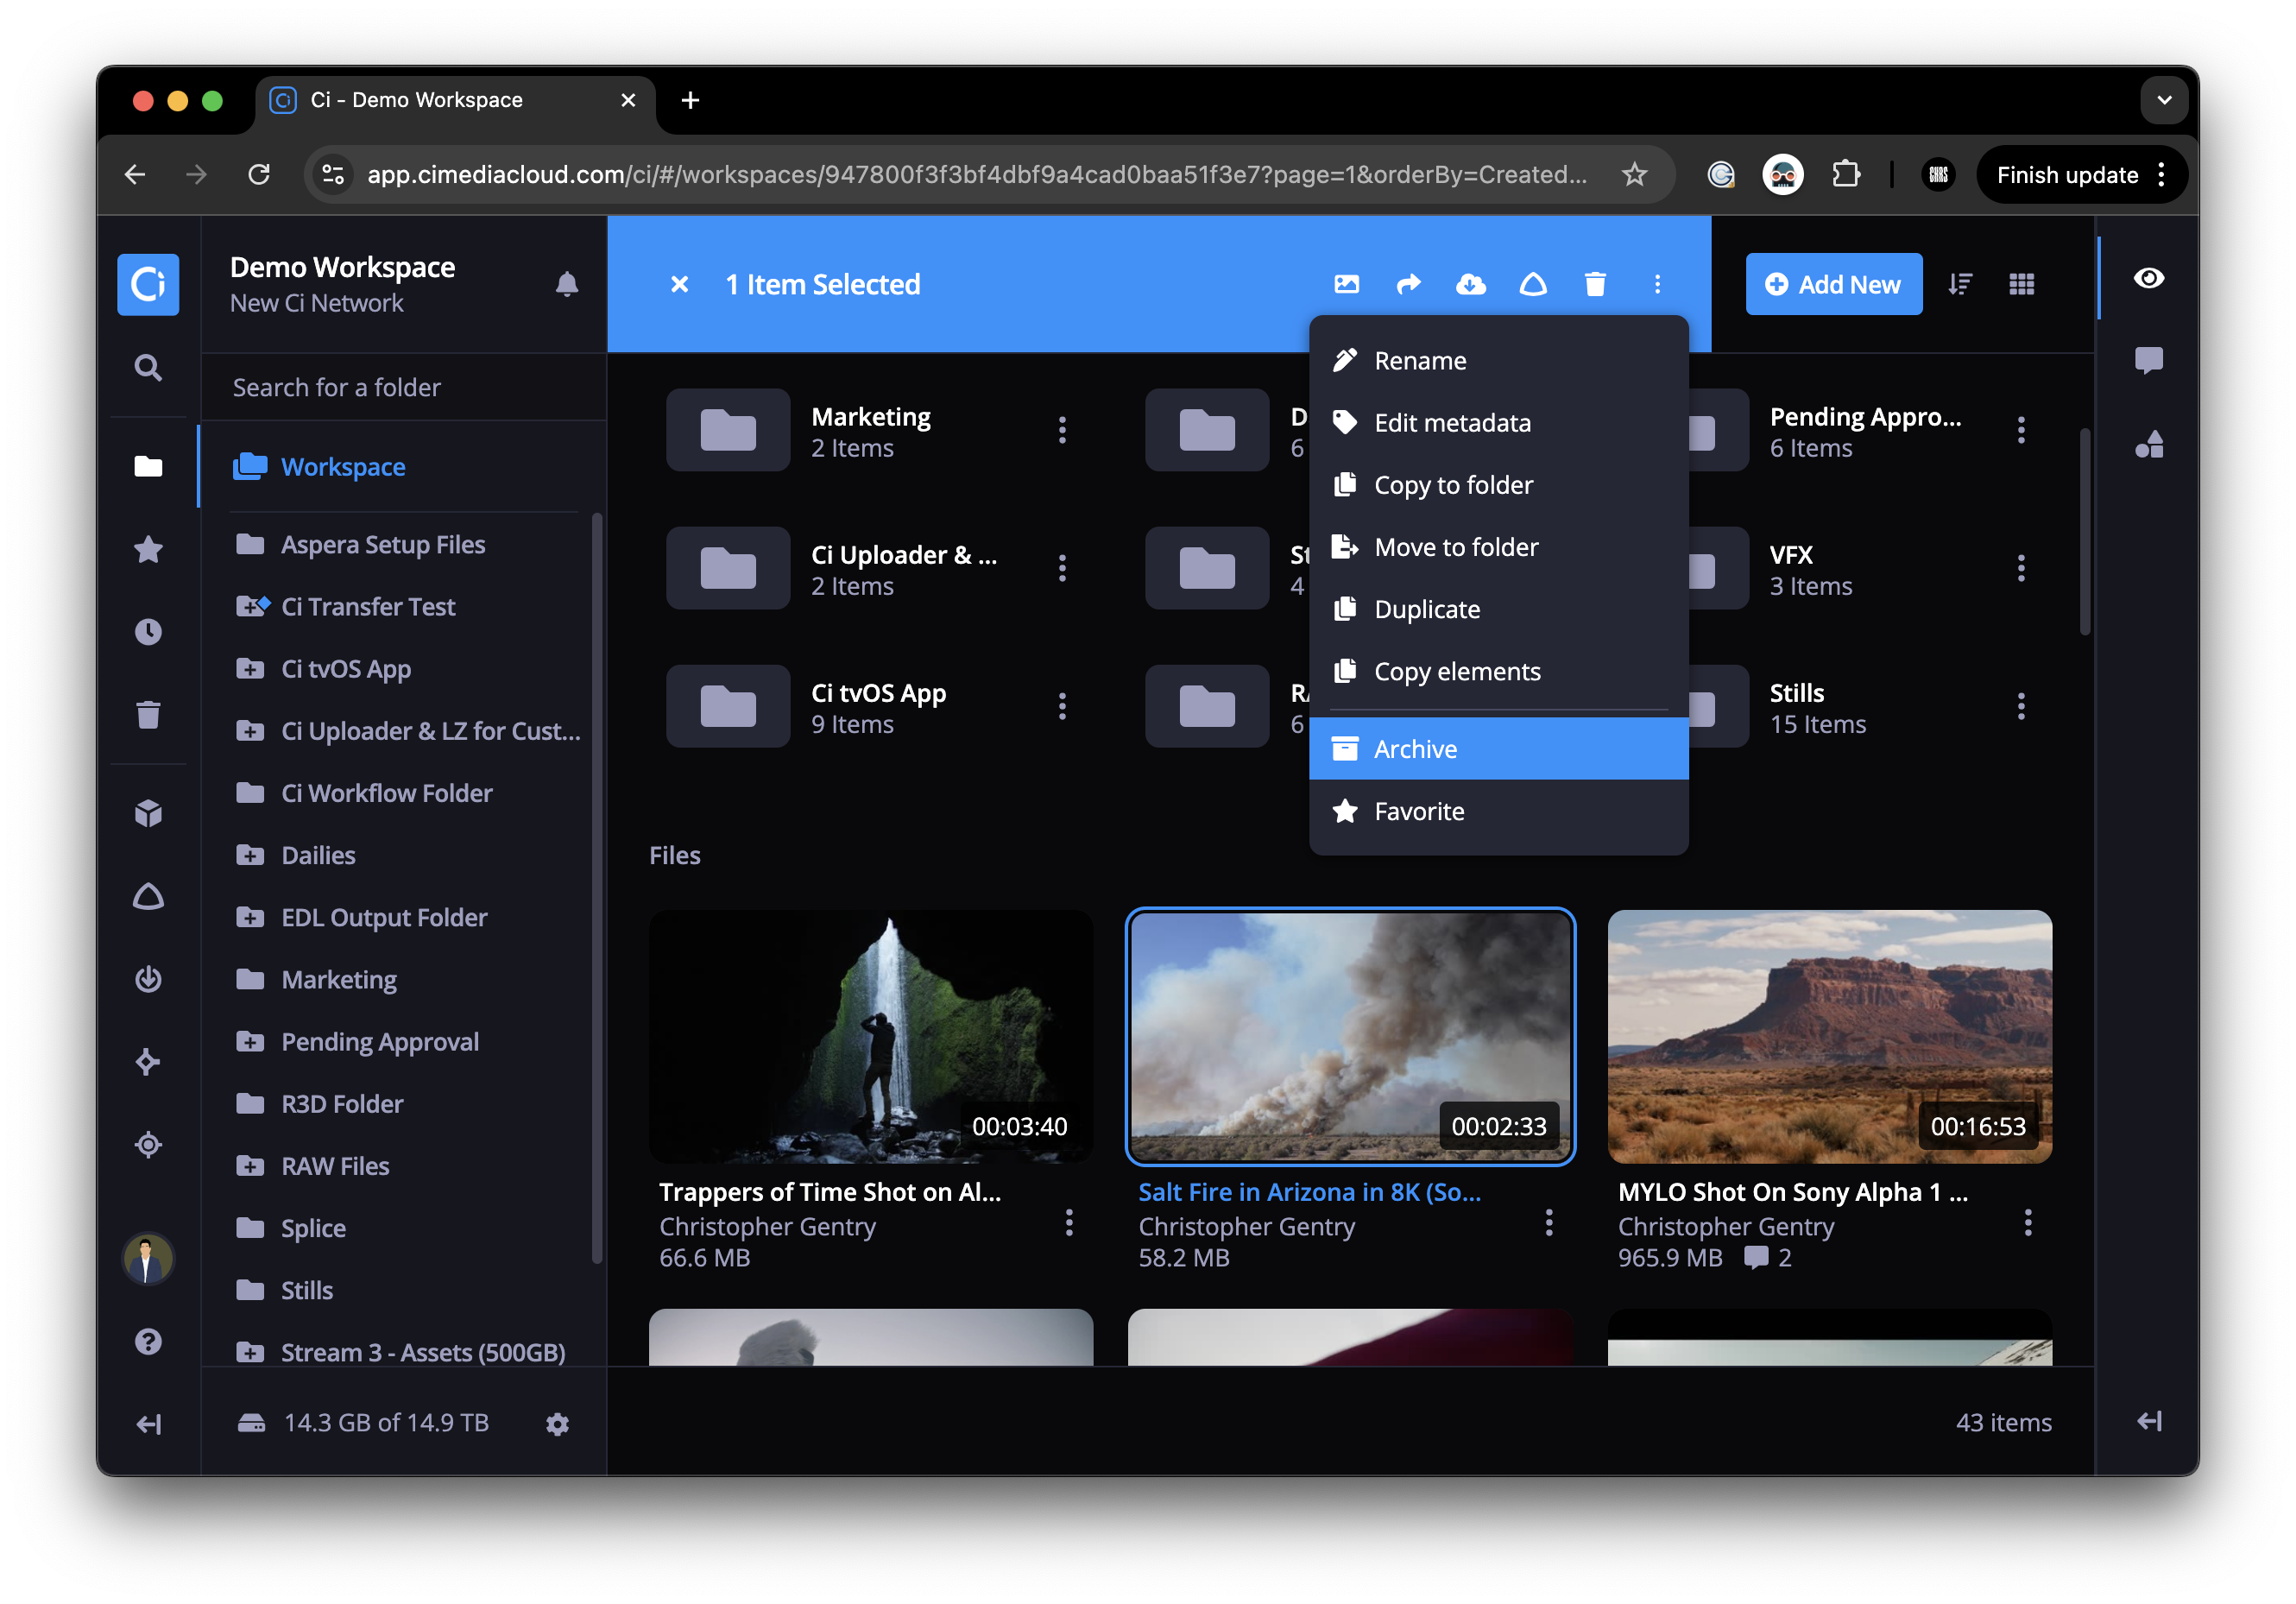Open the help question mark icon
This screenshot has height=1604, width=2296.
tap(148, 1341)
